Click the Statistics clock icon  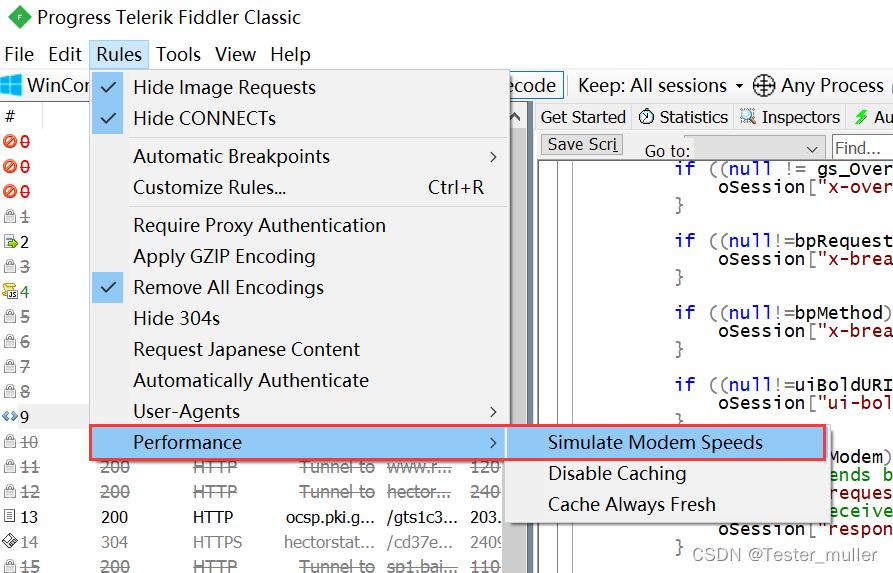click(x=646, y=117)
